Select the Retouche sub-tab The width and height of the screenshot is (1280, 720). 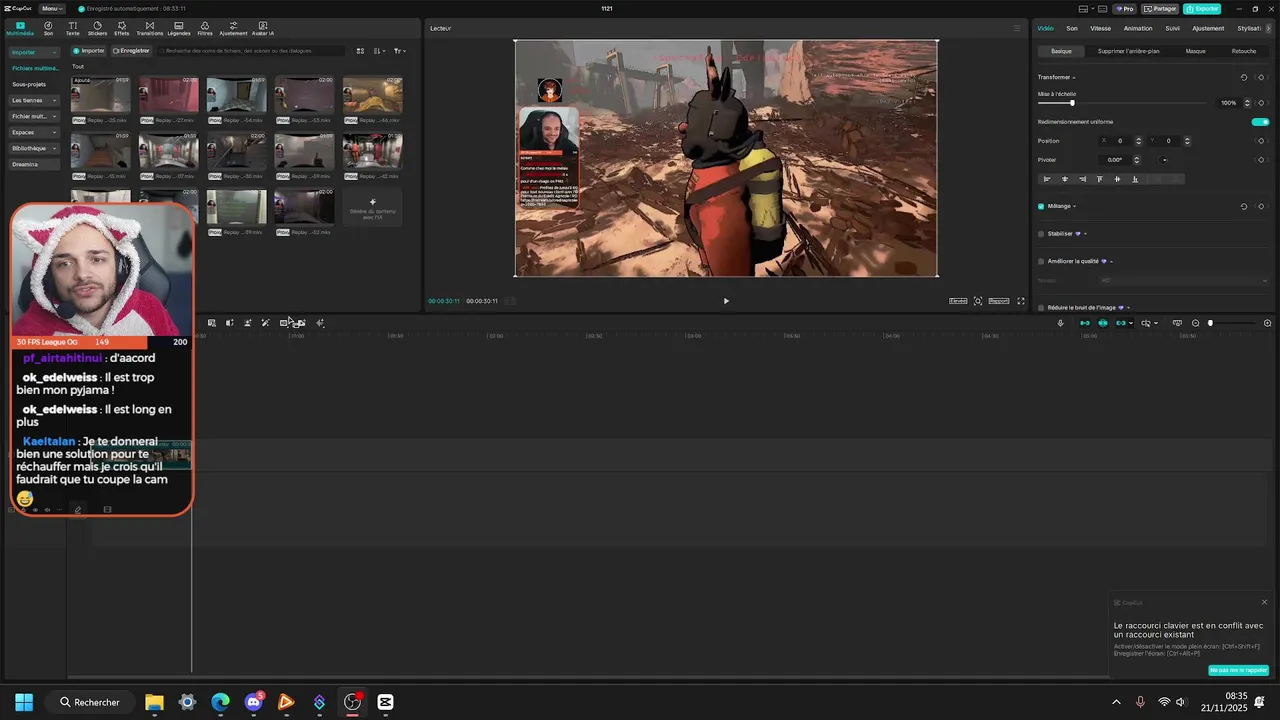1244,51
